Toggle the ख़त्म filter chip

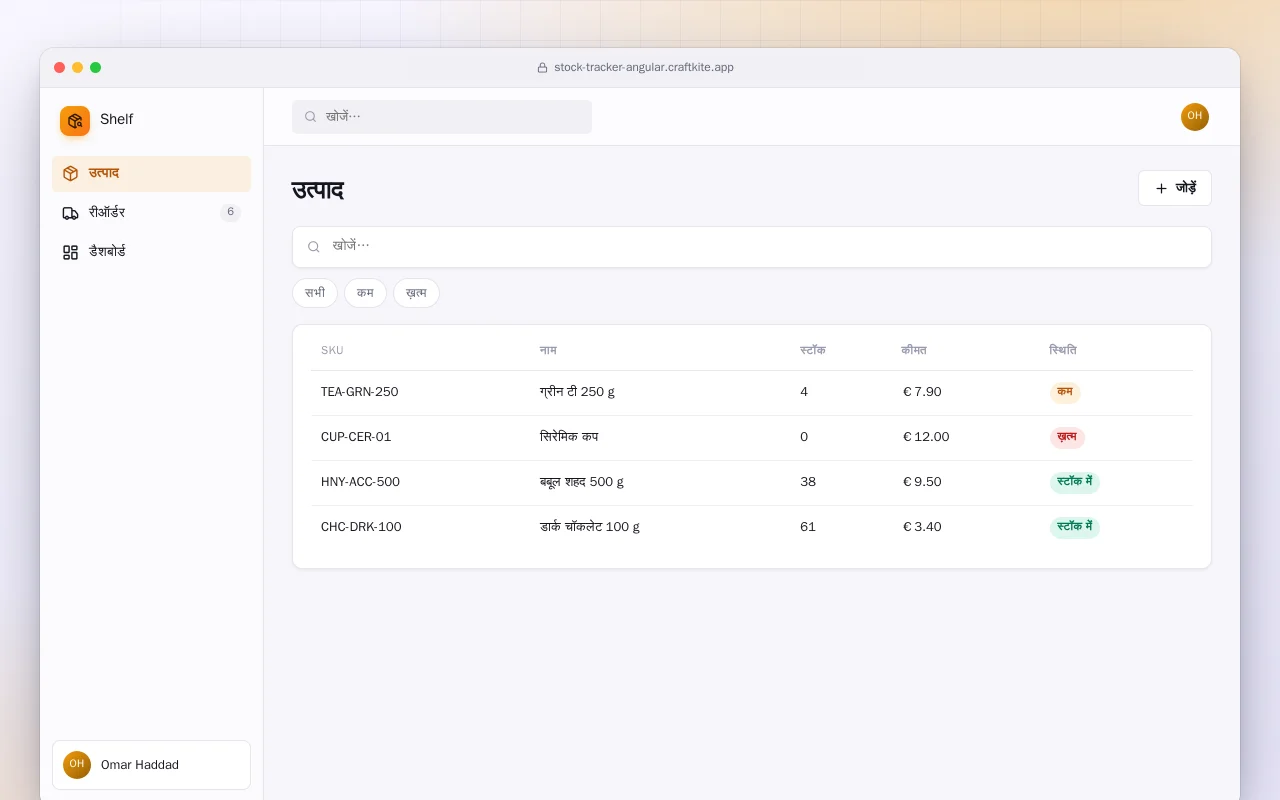(x=416, y=293)
